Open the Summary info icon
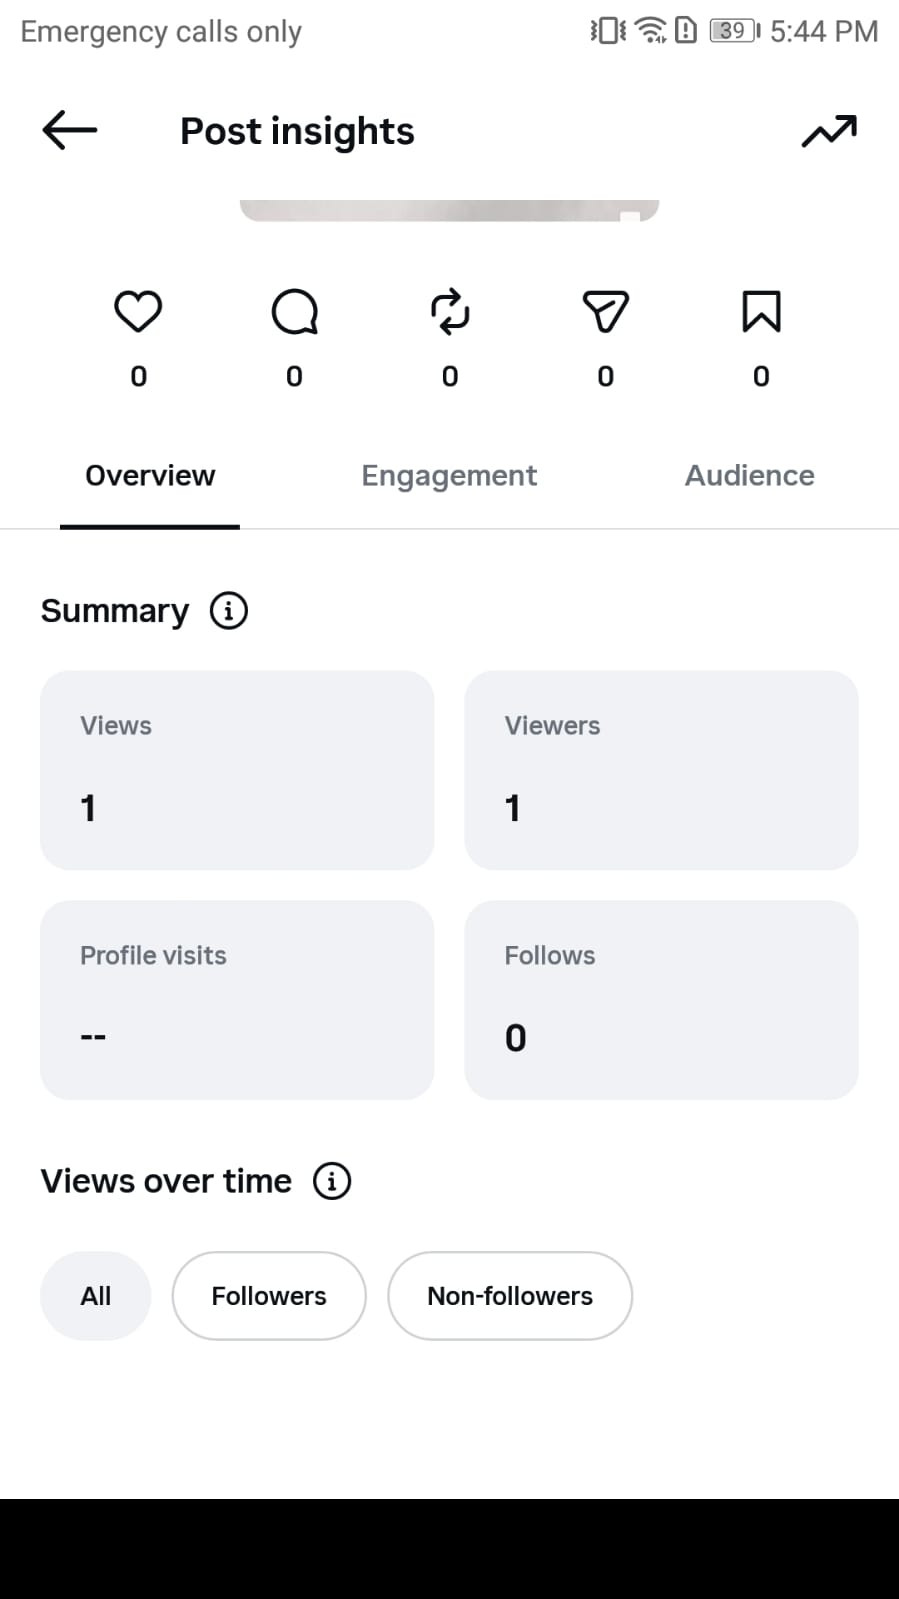899x1599 pixels. (x=229, y=610)
